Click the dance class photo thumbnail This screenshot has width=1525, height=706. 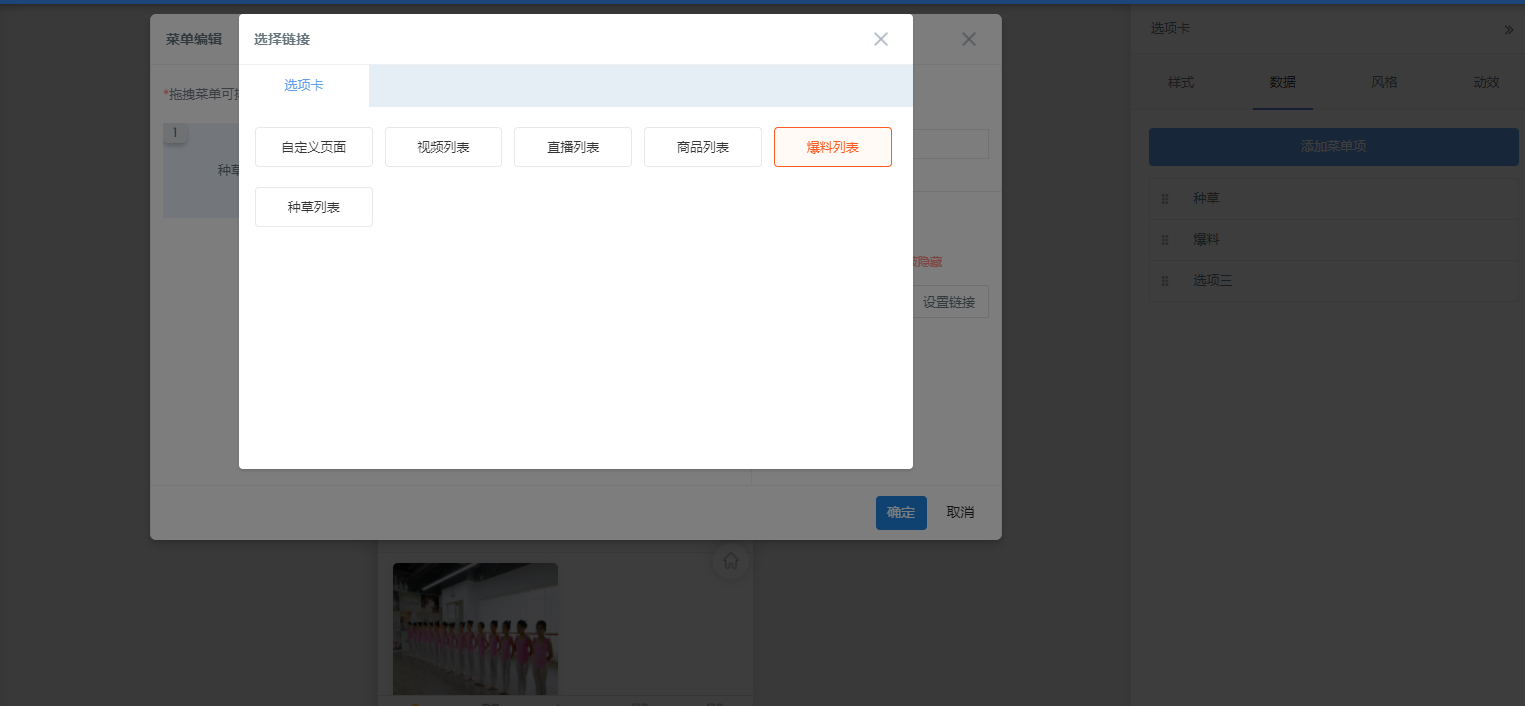(x=475, y=628)
